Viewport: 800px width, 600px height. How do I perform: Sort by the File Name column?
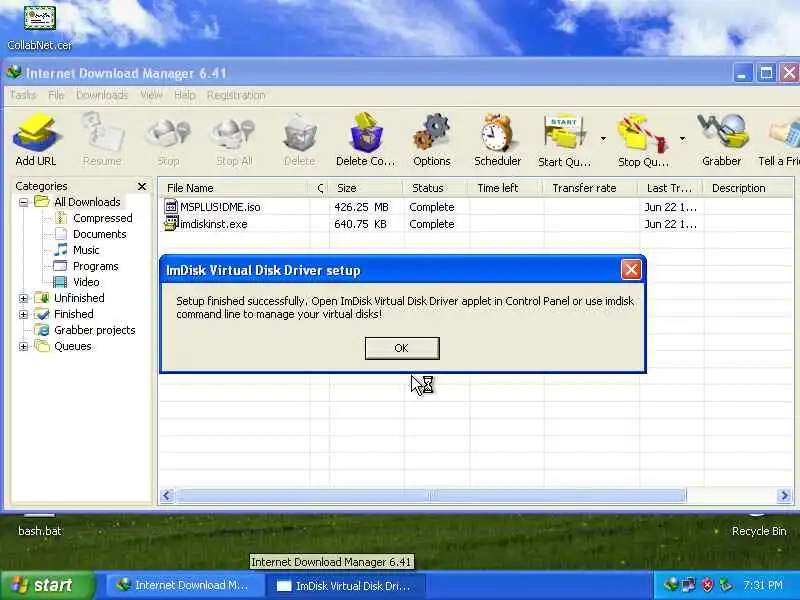pyautogui.click(x=235, y=188)
